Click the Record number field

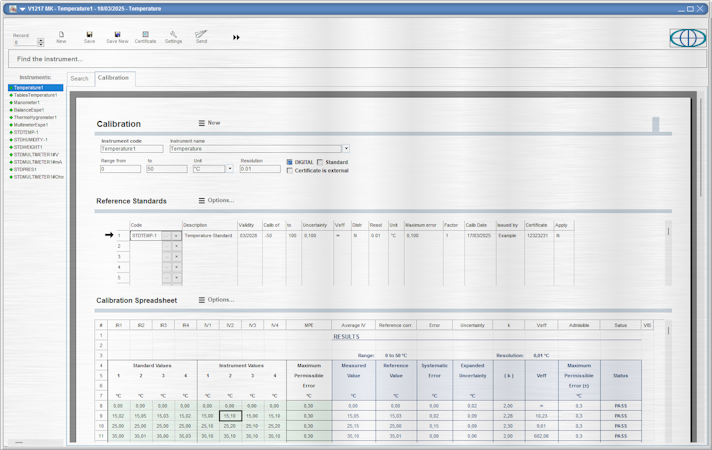[x=25, y=43]
